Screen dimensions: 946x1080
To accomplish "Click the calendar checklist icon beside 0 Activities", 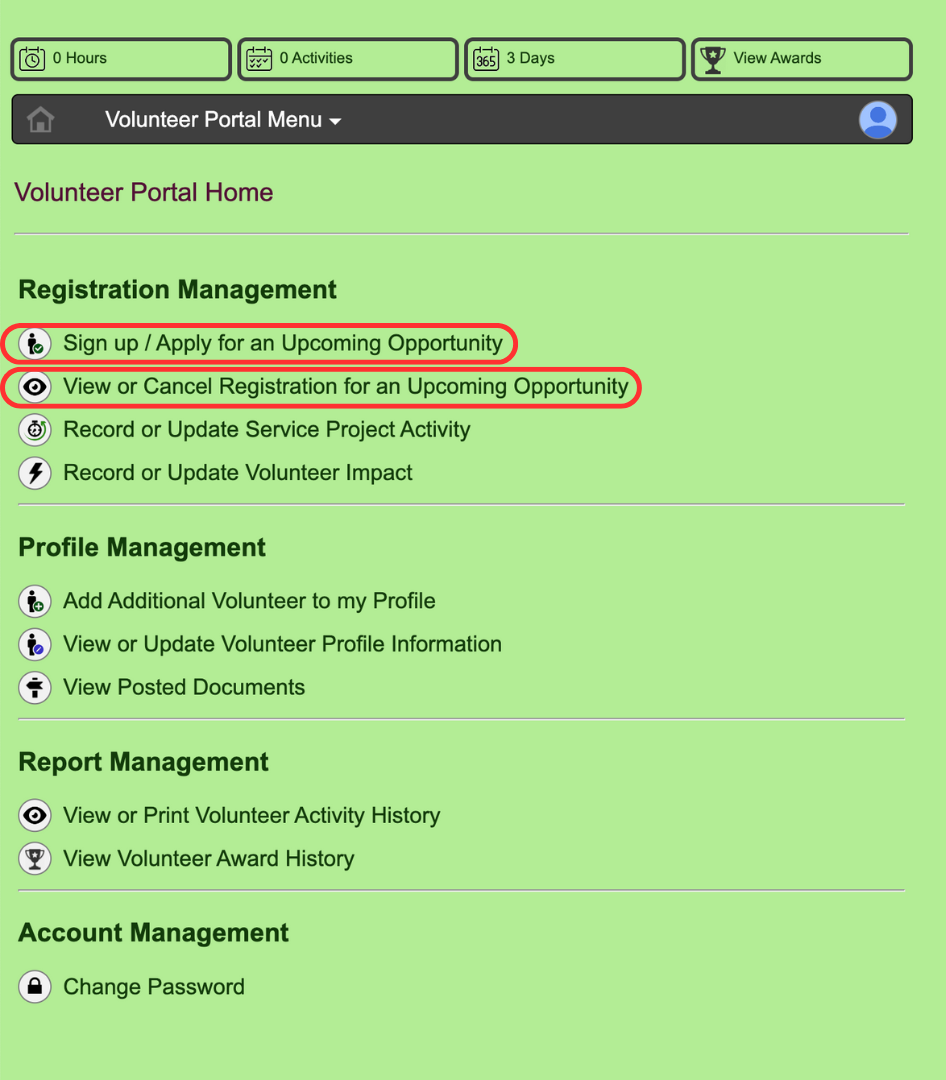I will tap(259, 59).
